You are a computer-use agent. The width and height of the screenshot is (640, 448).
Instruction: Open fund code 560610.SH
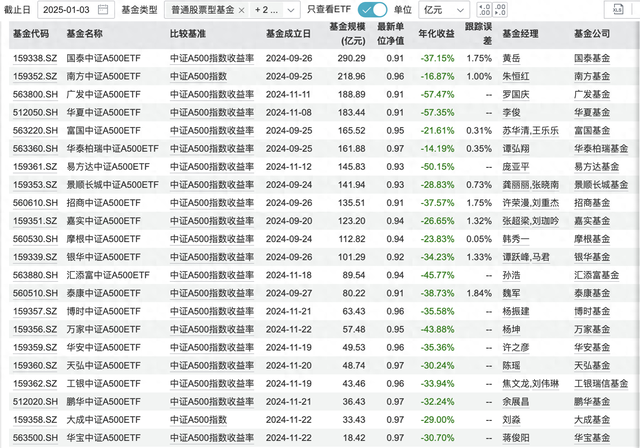35,203
